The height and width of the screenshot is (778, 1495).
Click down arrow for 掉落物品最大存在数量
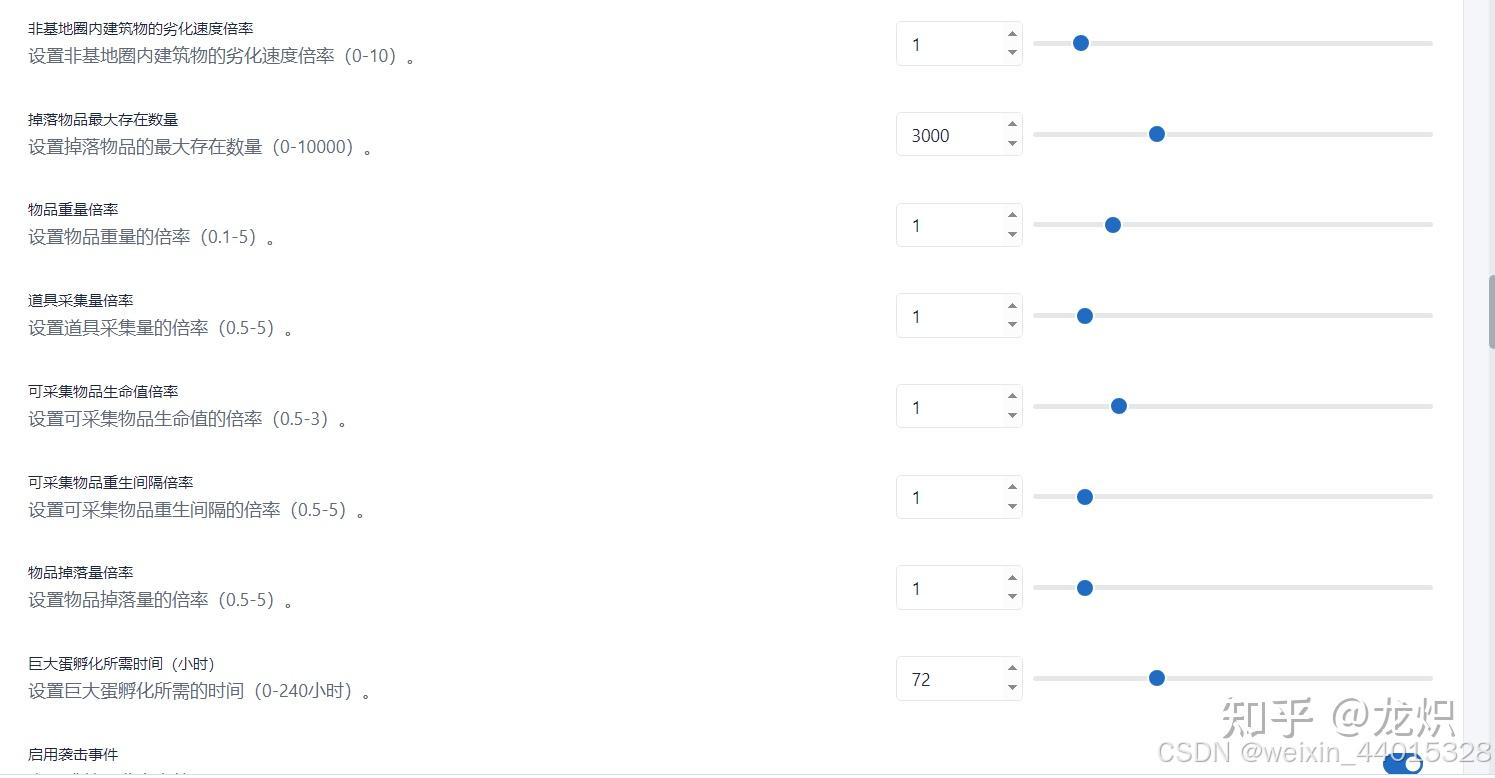(x=1012, y=144)
